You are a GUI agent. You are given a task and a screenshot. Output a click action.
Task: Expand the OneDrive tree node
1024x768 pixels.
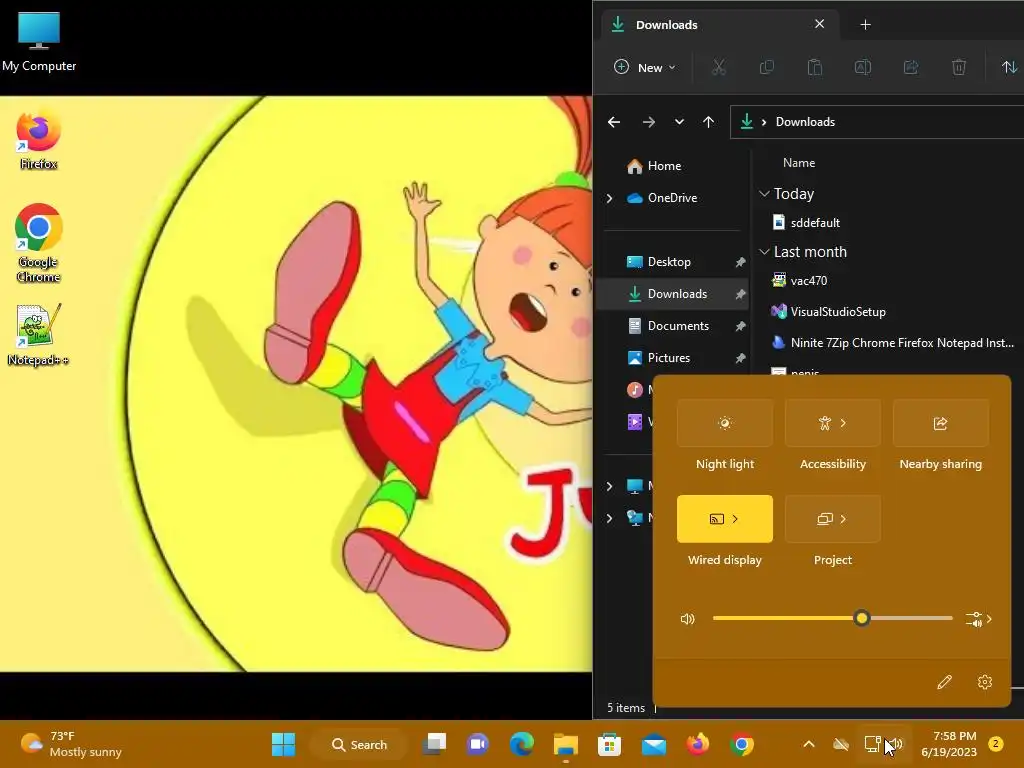609,198
